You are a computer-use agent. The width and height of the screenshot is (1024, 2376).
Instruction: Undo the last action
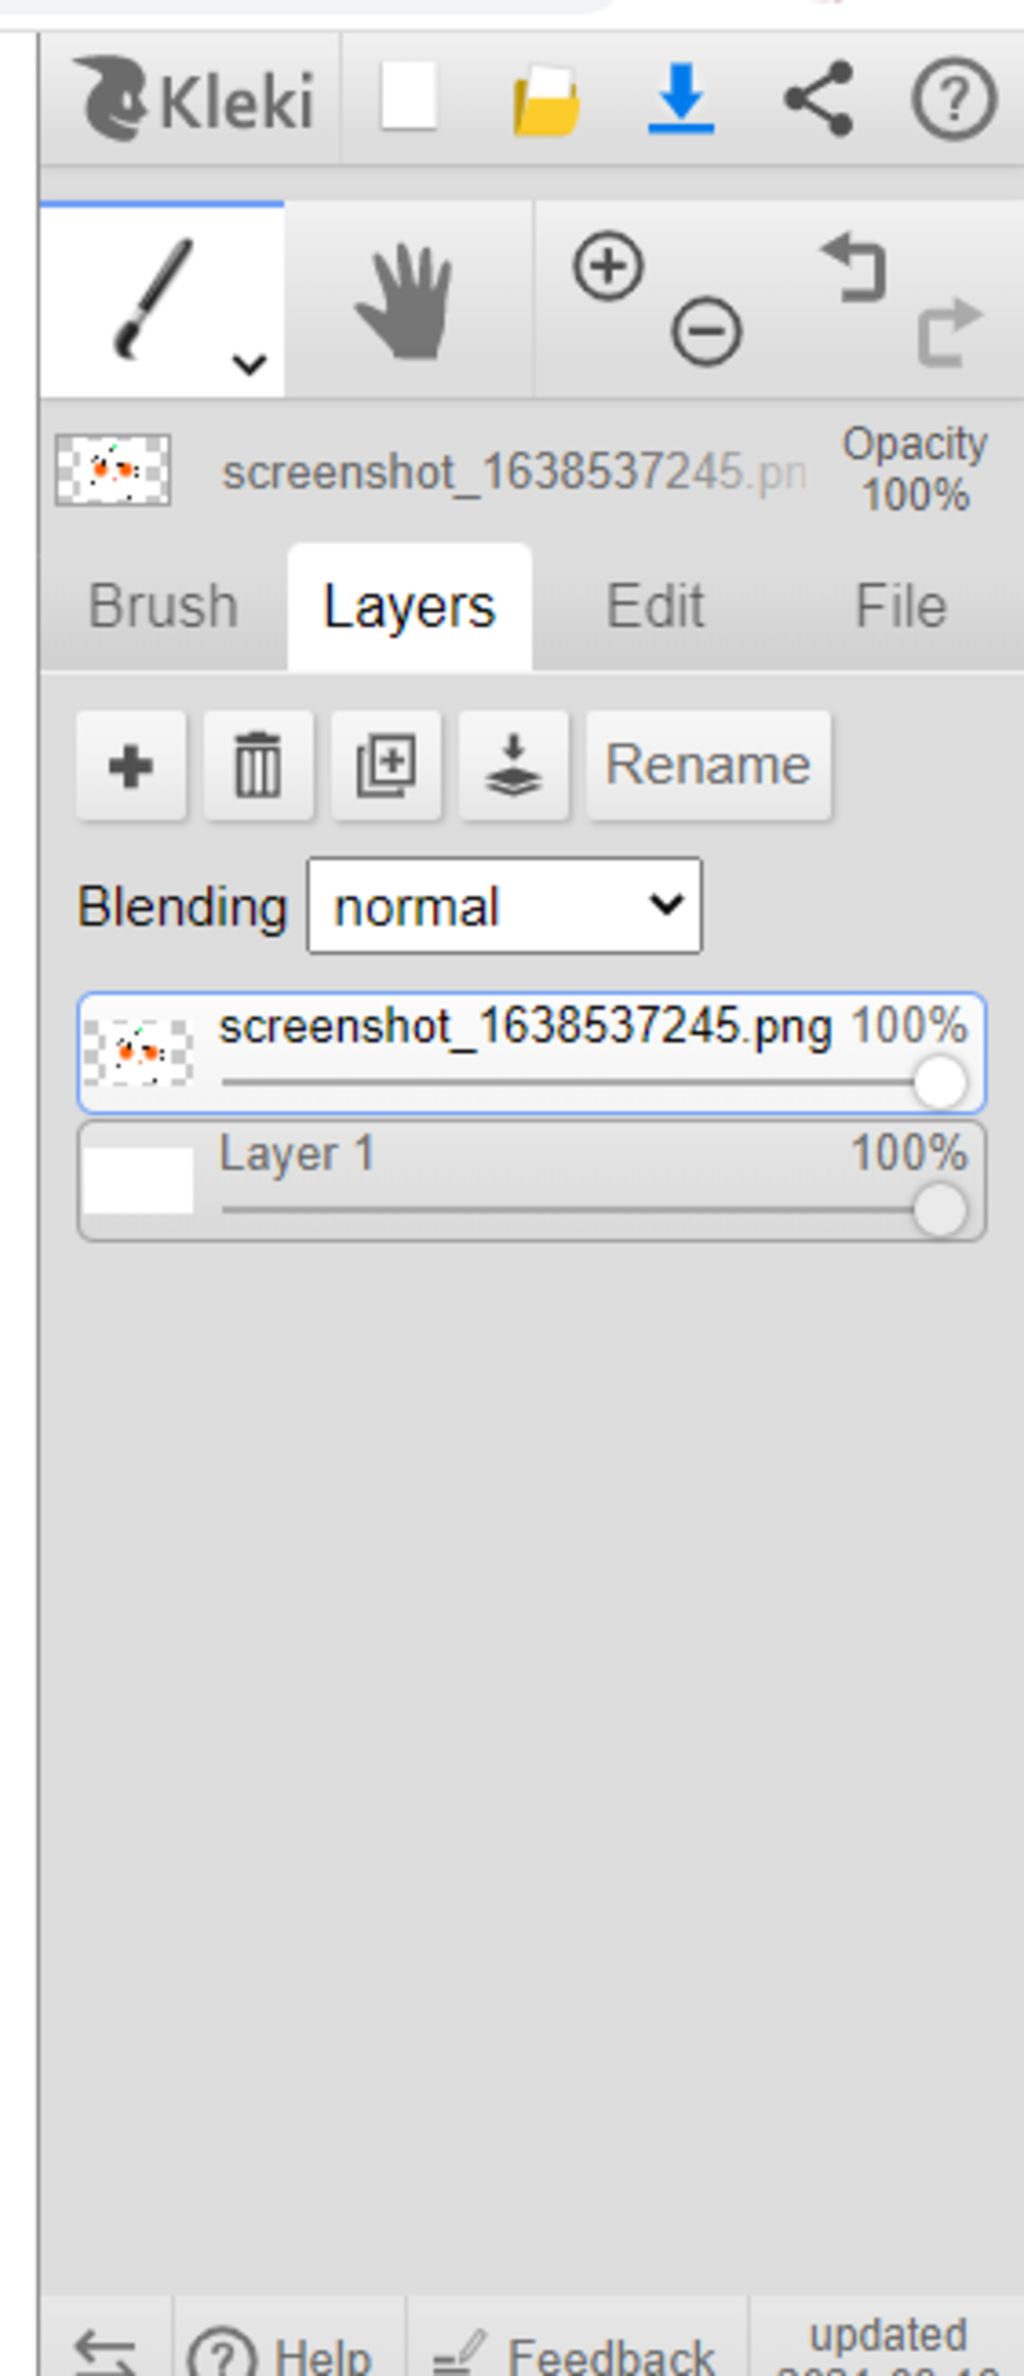click(x=856, y=268)
